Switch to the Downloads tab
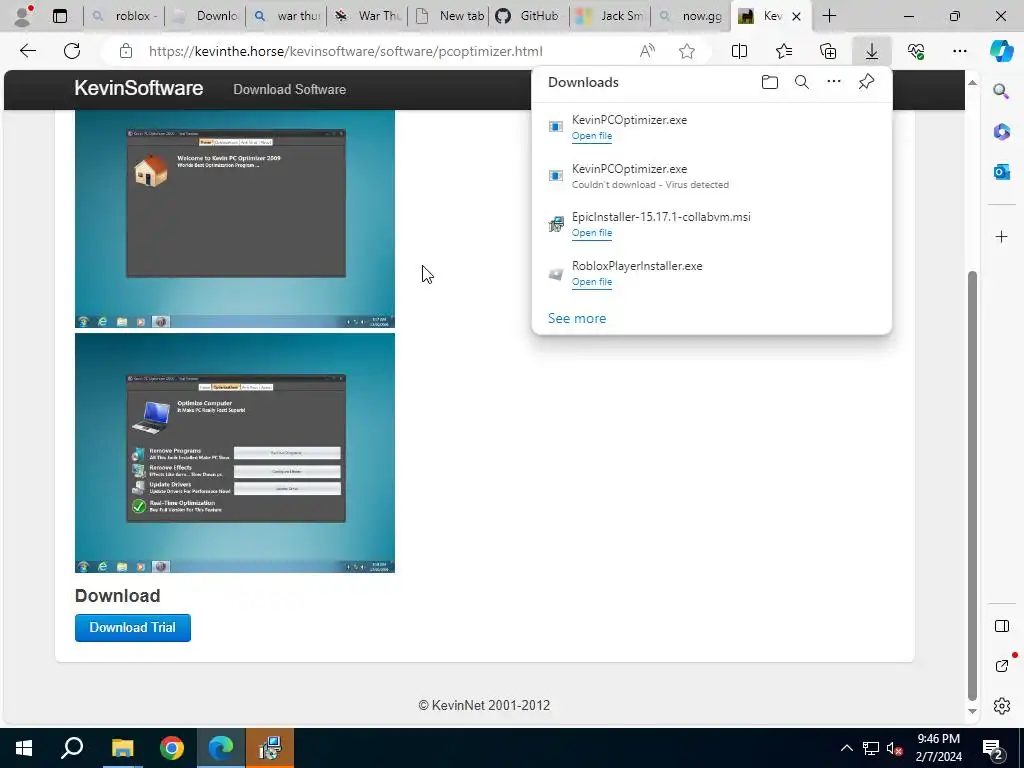The width and height of the screenshot is (1024, 768). [204, 16]
